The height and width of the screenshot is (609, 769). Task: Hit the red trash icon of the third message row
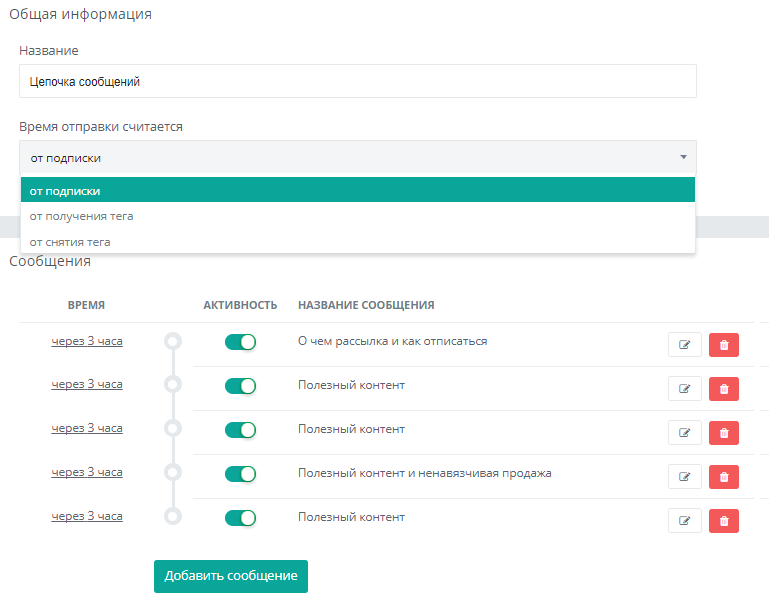tap(724, 432)
